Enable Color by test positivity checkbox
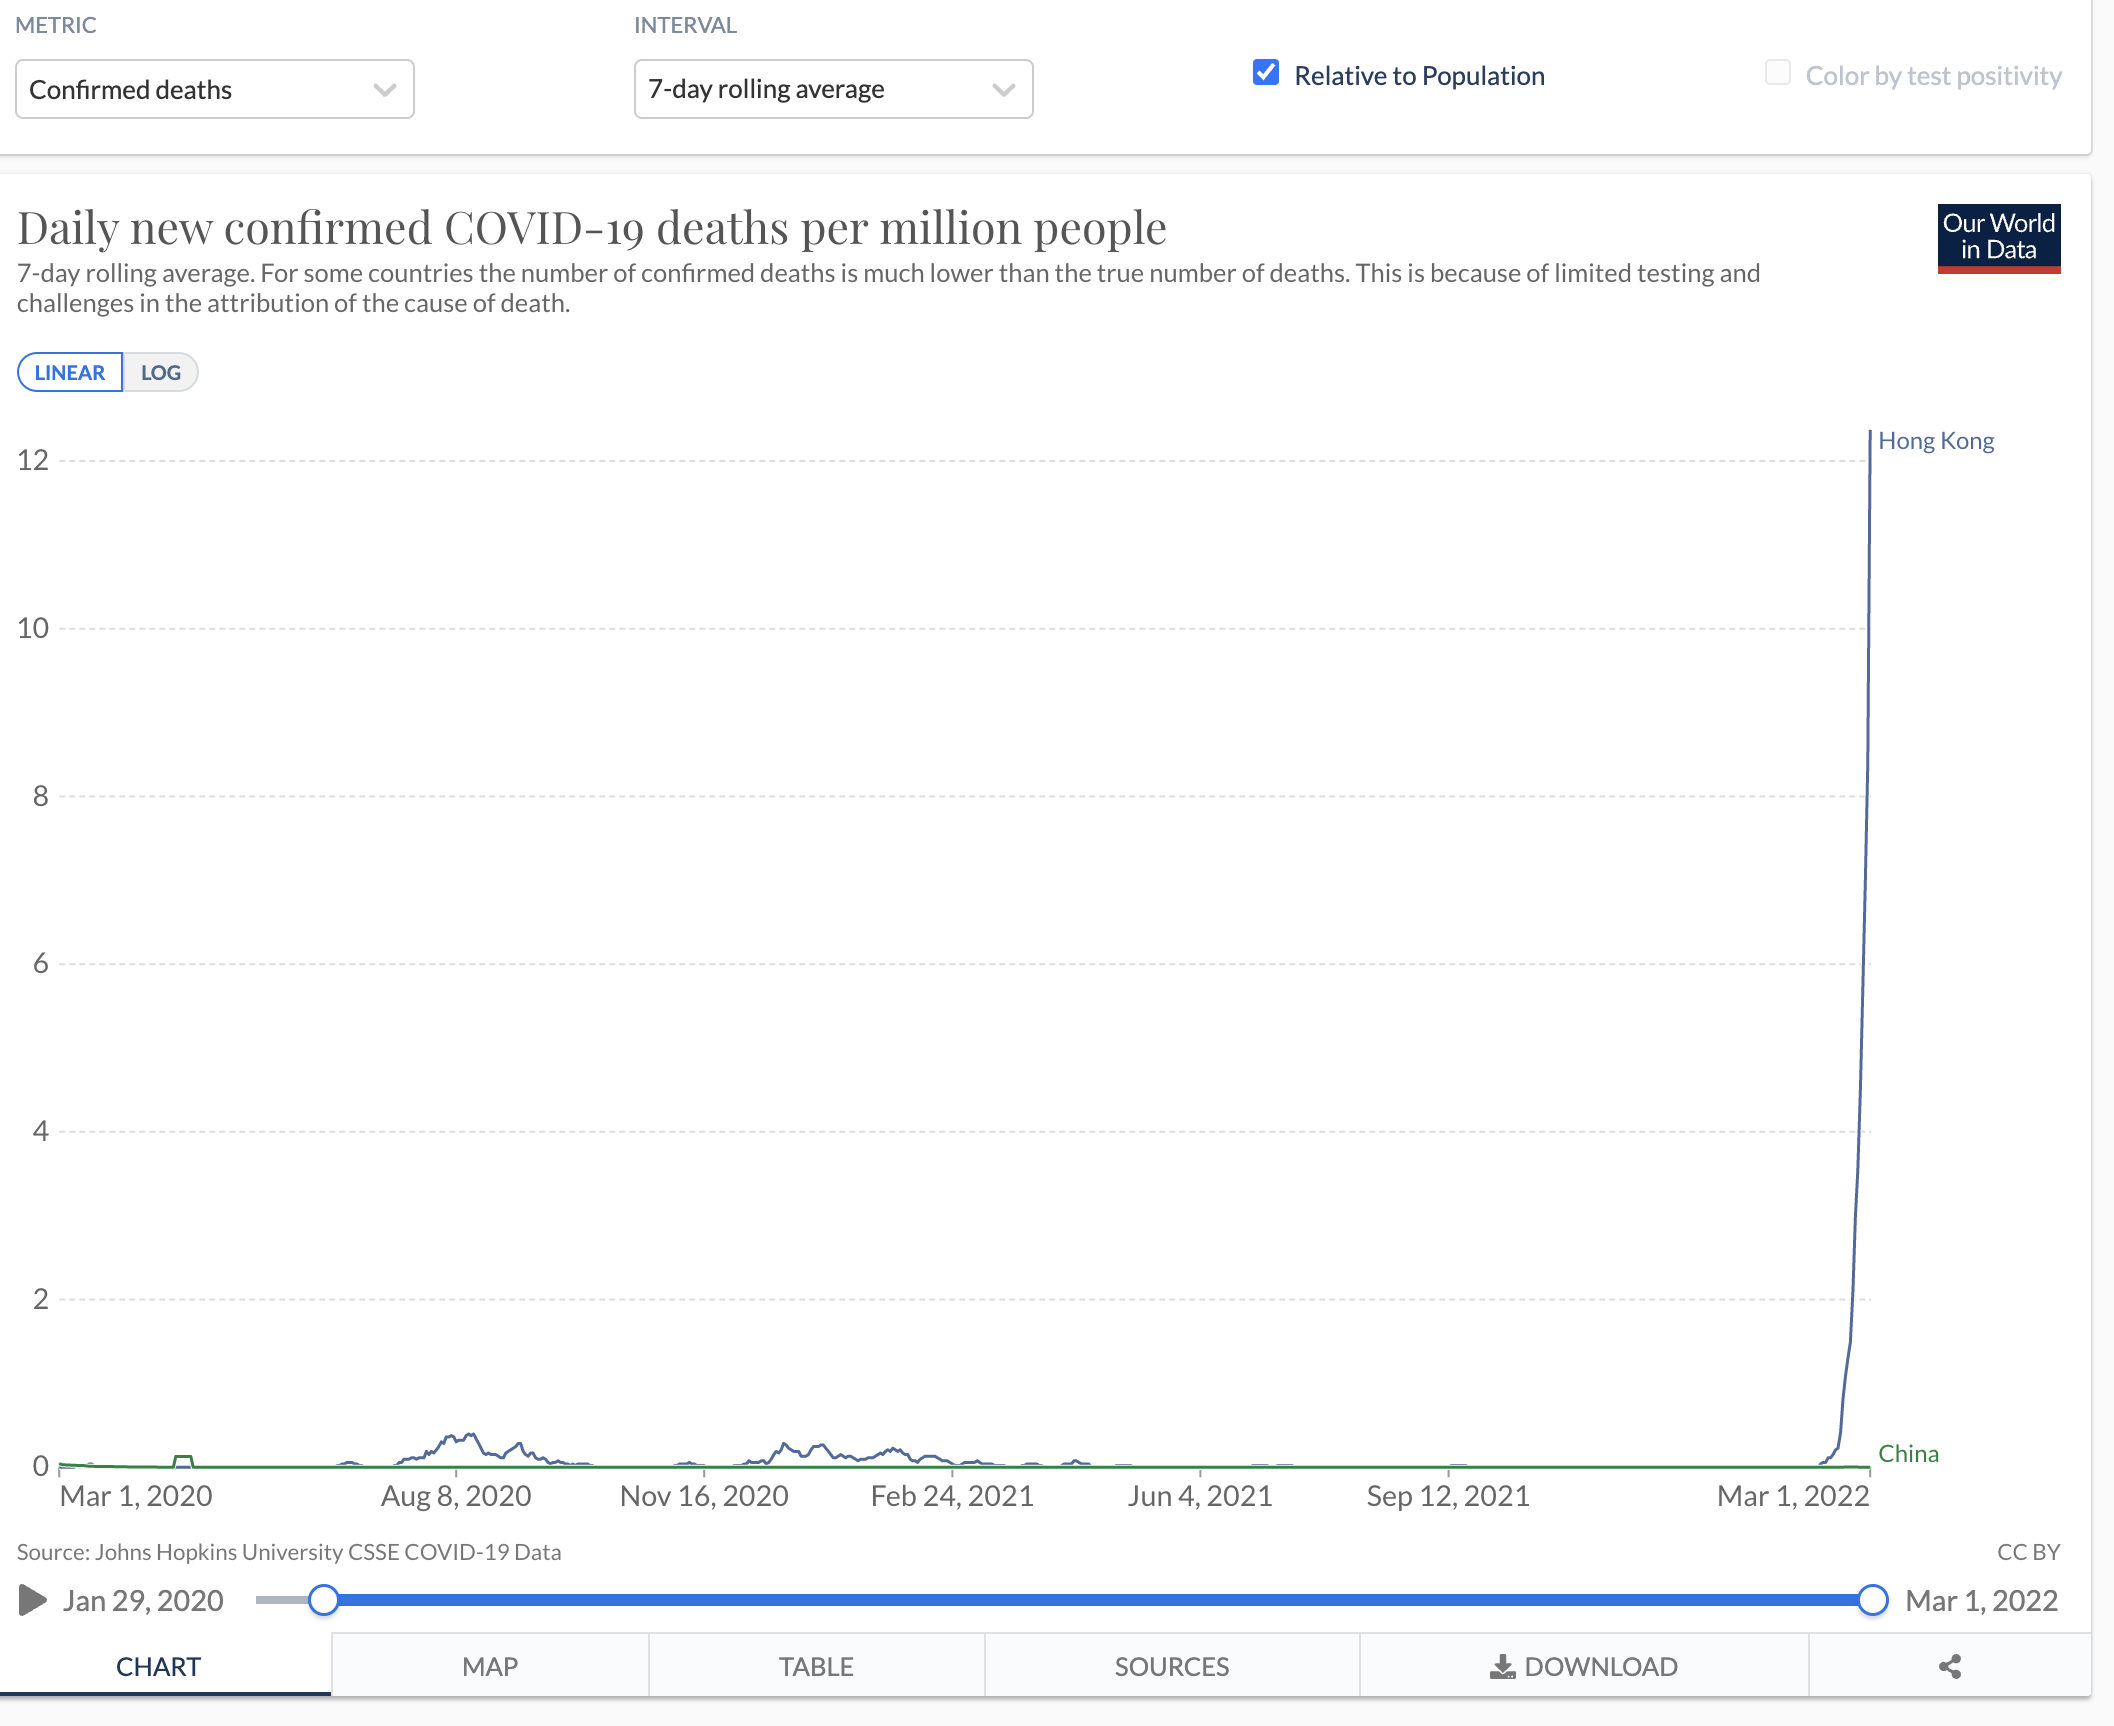Viewport: 2114px width, 1726px height. [1777, 73]
